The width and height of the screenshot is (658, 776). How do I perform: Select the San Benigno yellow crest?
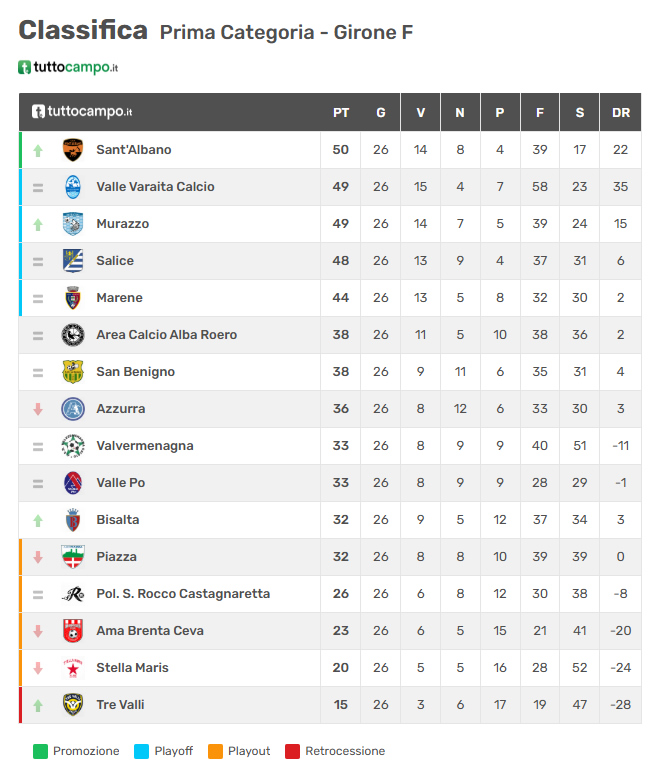click(73, 372)
